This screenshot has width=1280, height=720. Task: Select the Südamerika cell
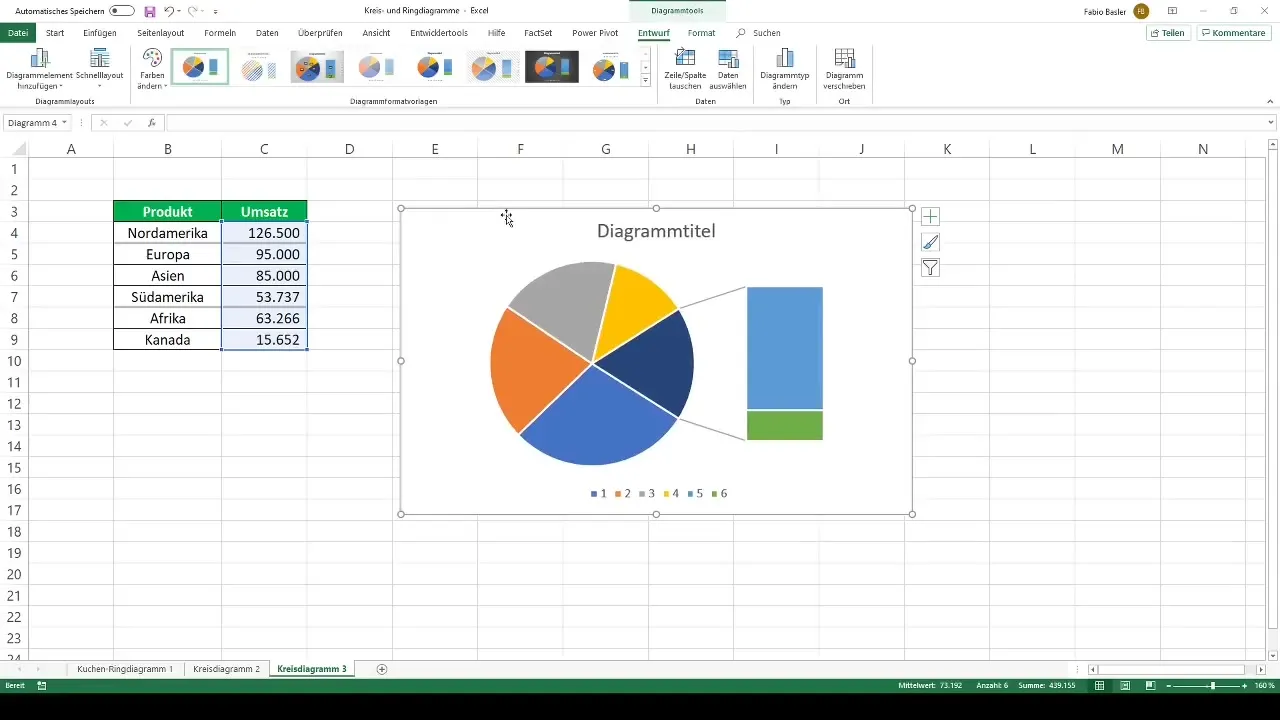coord(168,297)
